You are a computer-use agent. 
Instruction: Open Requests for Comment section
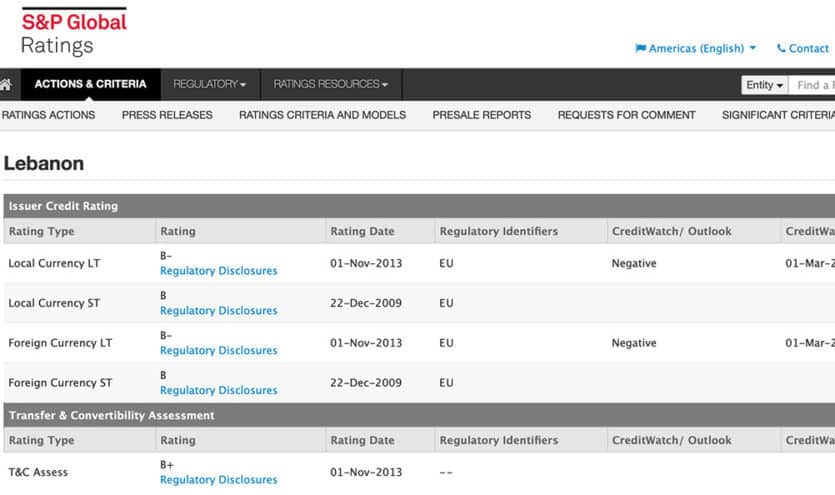tap(626, 115)
